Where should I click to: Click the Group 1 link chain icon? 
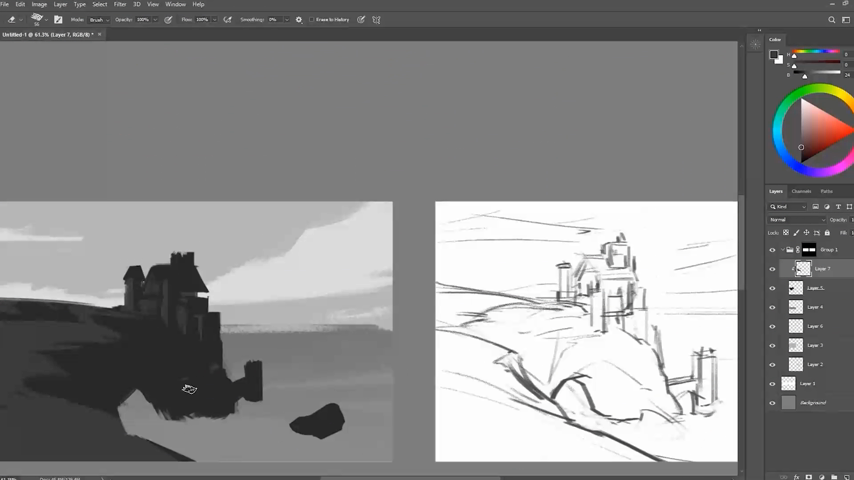tap(798, 250)
